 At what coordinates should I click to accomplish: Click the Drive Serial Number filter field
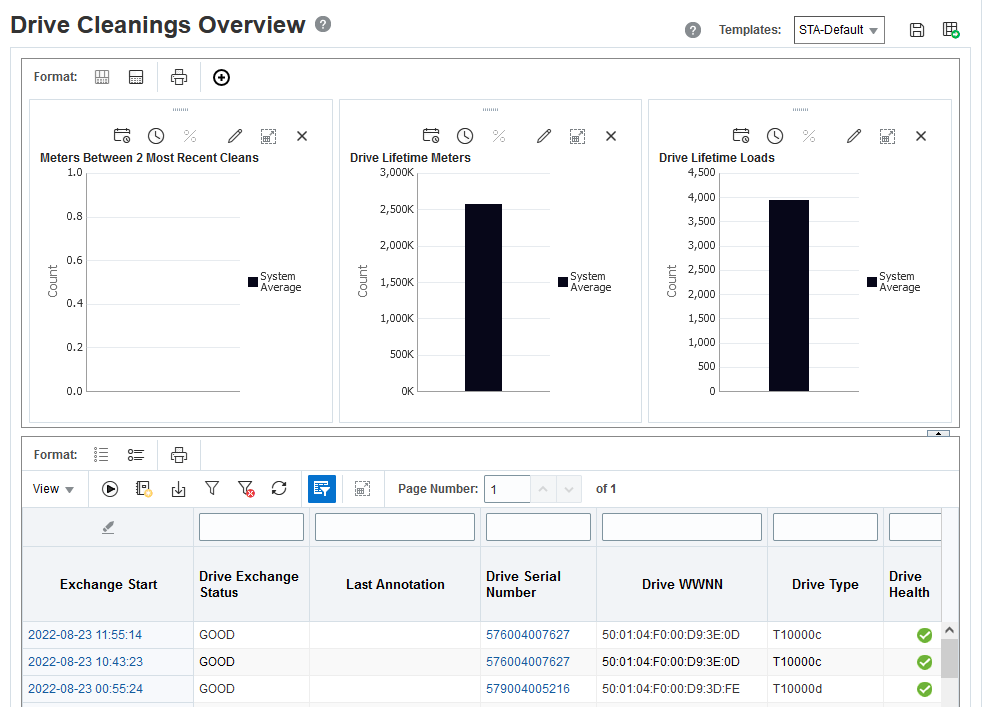pos(538,527)
